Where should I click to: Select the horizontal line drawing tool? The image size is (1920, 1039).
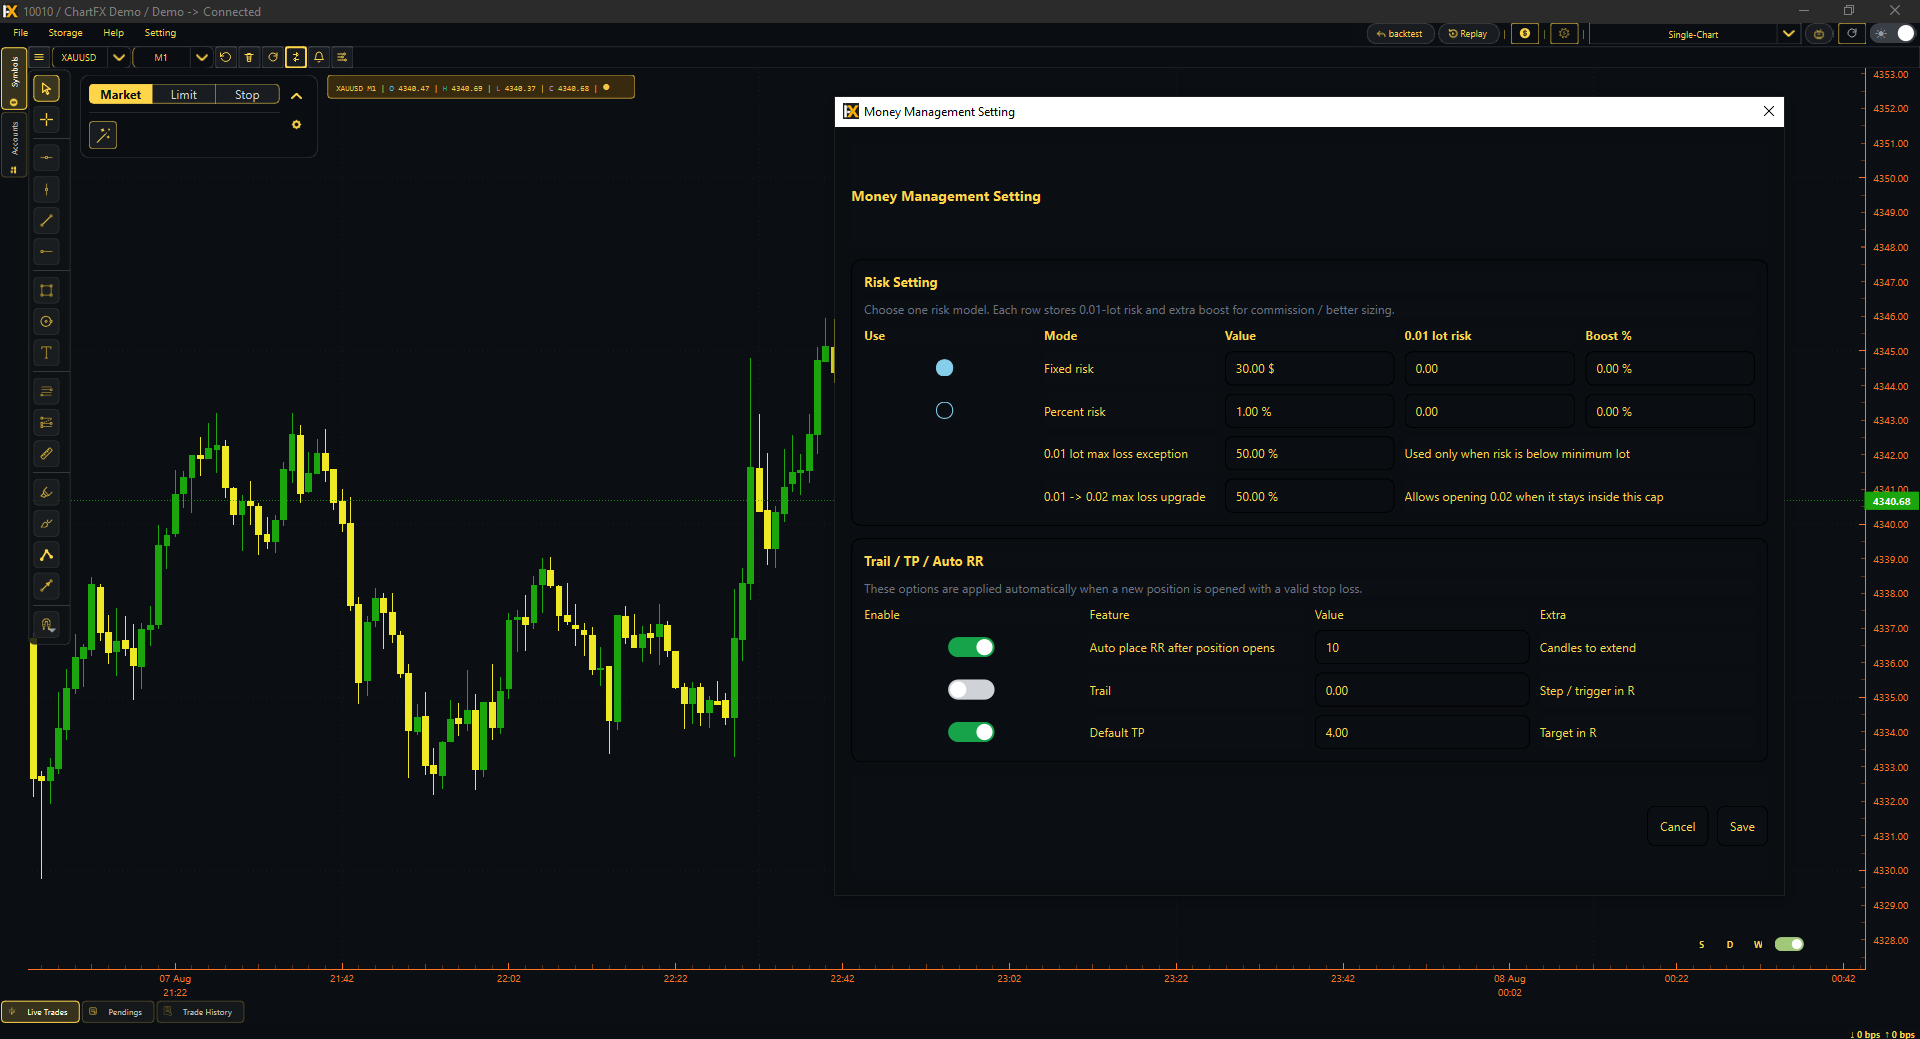pos(46,158)
